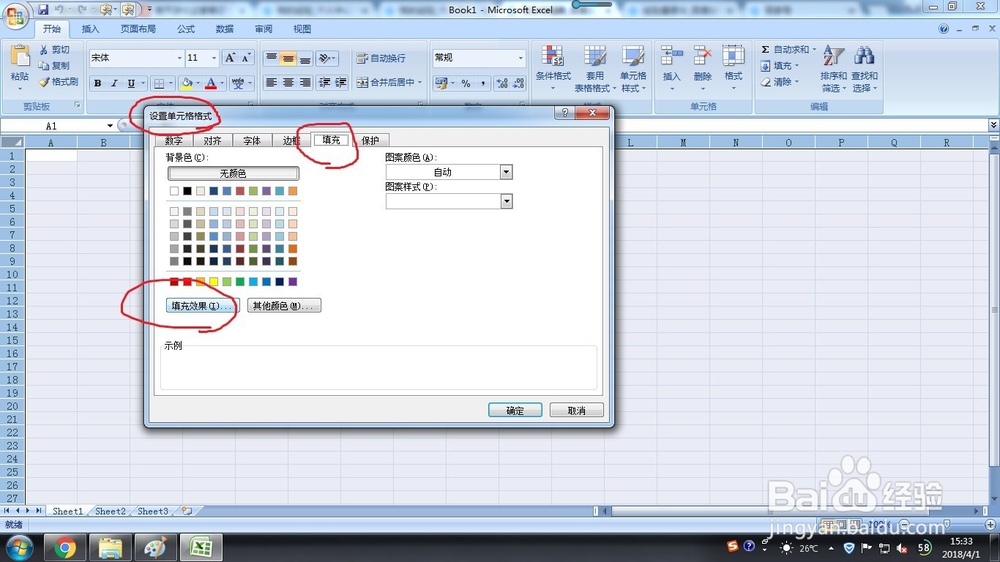Select the Sheet3 worksheet tab
The width and height of the screenshot is (1000, 562).
(x=152, y=511)
